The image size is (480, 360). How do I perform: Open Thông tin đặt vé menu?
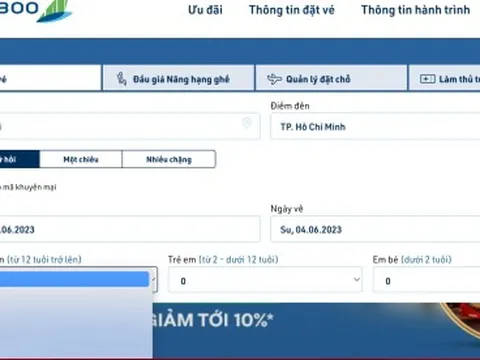292,10
